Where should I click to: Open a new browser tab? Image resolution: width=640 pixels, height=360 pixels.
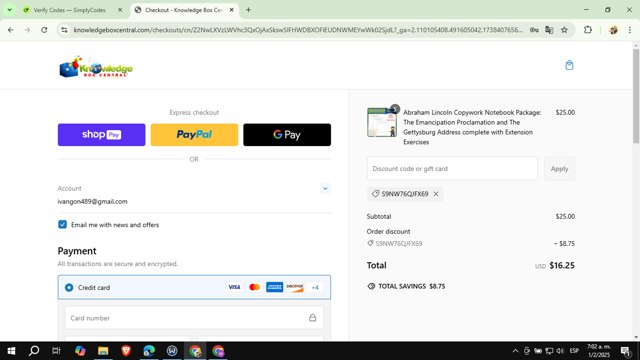point(248,10)
